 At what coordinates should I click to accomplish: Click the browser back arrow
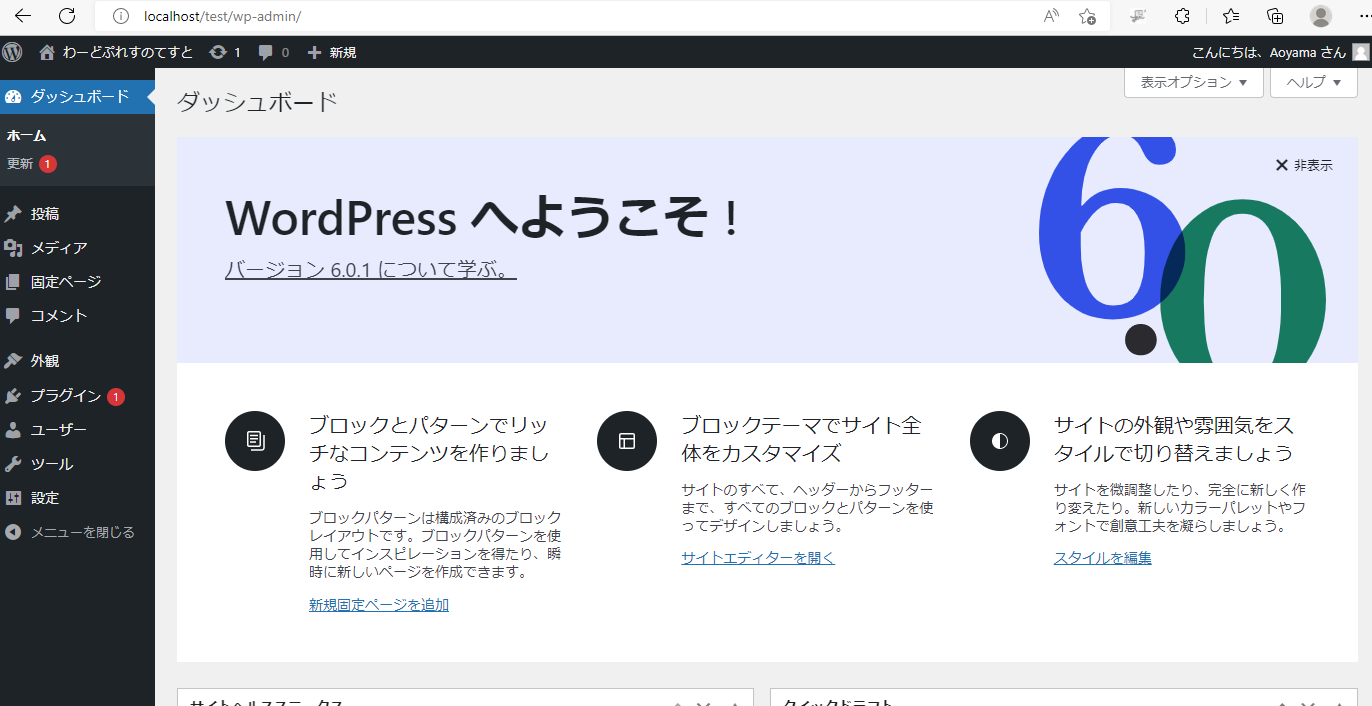[22, 16]
